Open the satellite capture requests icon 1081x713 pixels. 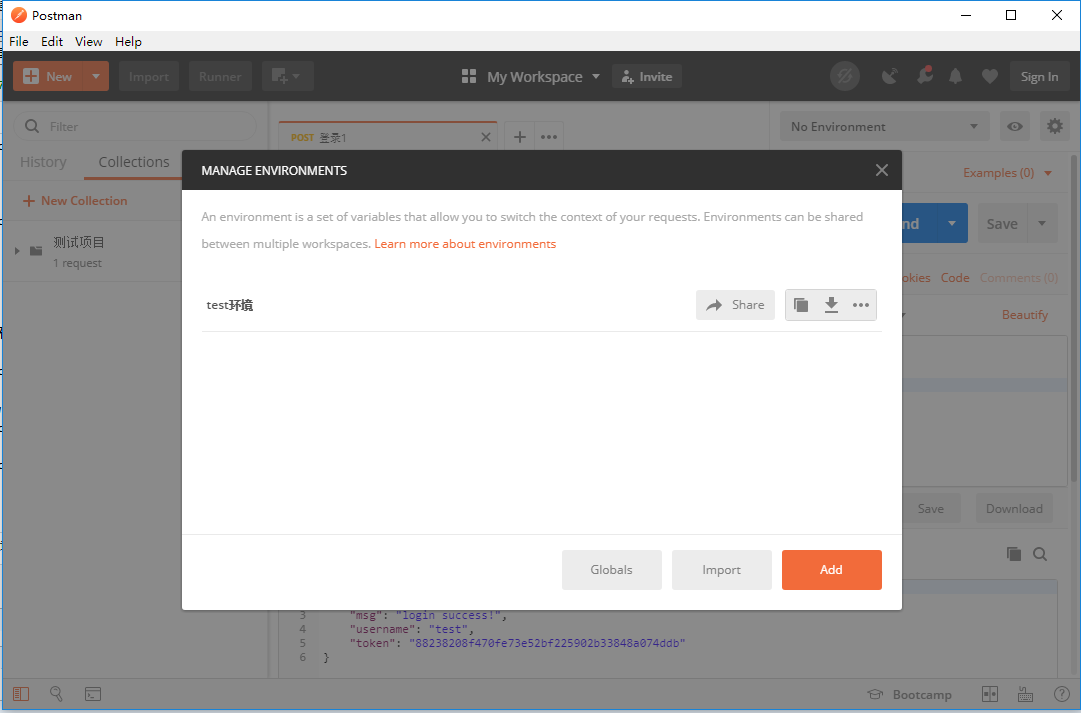click(889, 76)
